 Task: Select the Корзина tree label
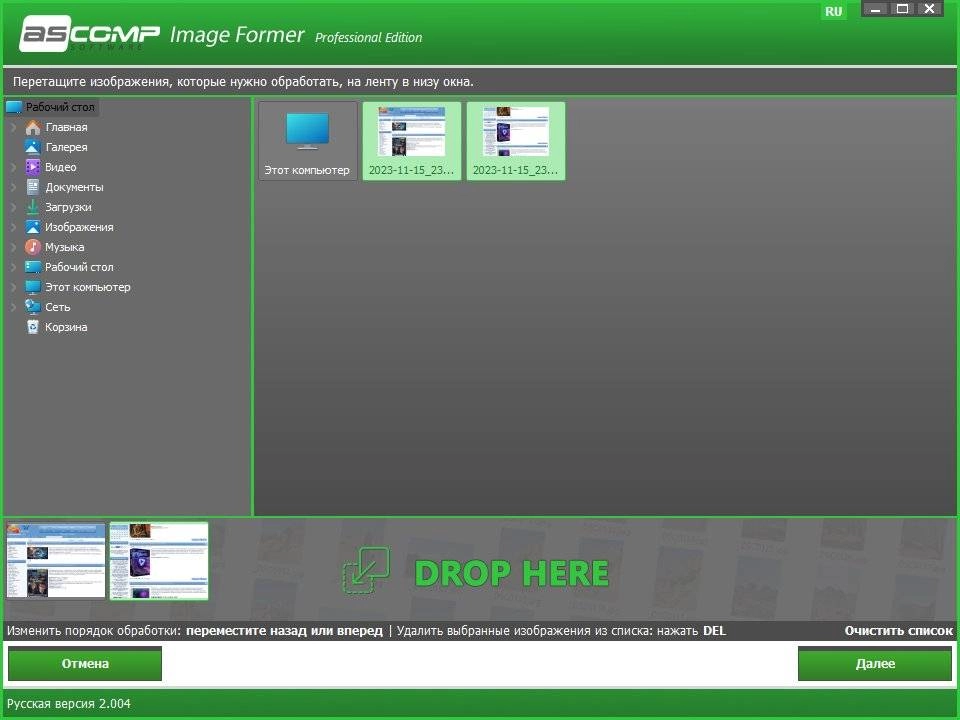(66, 327)
